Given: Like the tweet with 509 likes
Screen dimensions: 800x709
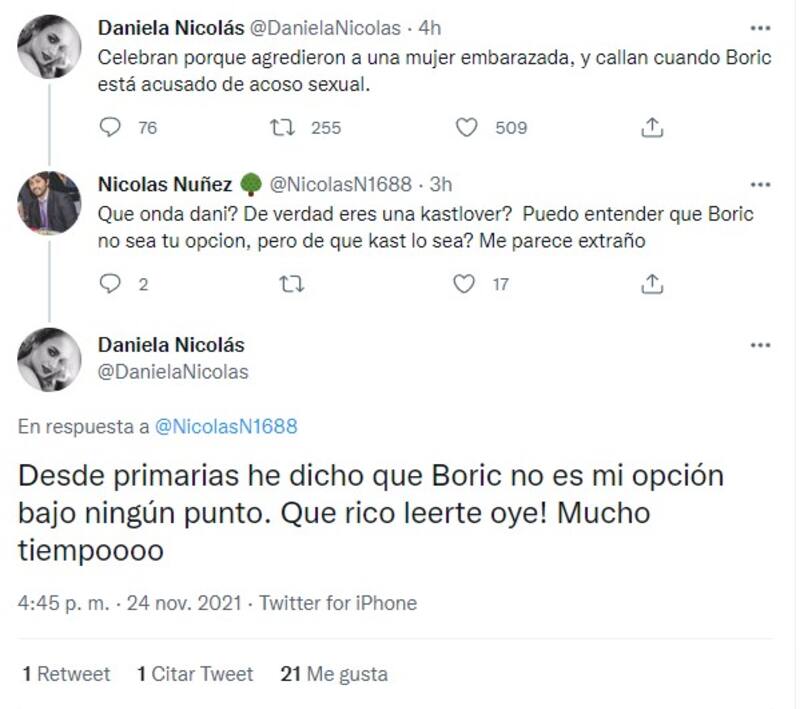Looking at the screenshot, I should click(466, 127).
